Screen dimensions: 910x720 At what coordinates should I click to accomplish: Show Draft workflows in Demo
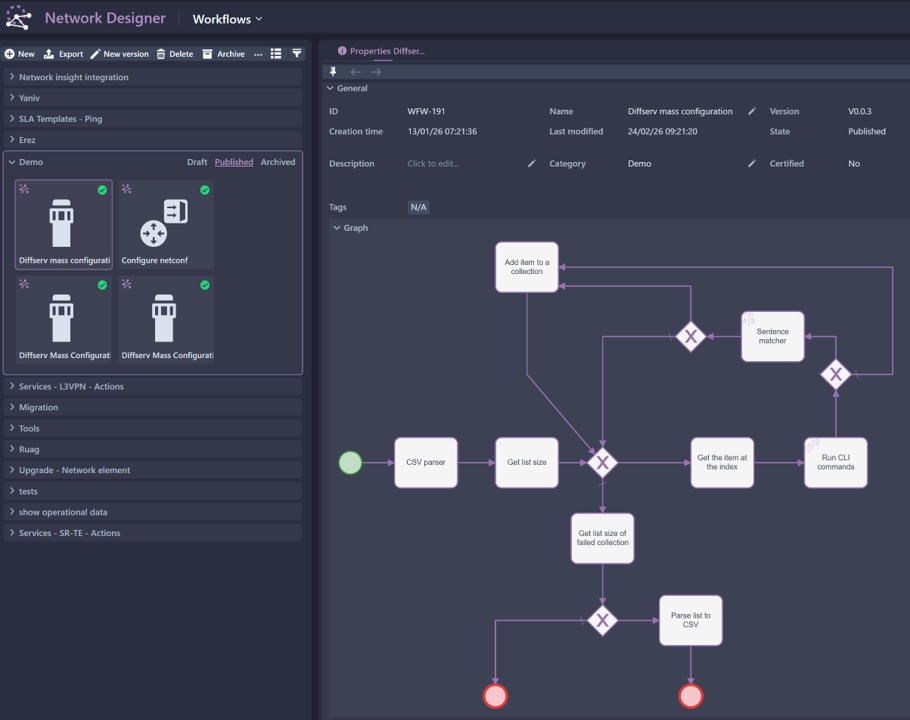pyautogui.click(x=197, y=162)
